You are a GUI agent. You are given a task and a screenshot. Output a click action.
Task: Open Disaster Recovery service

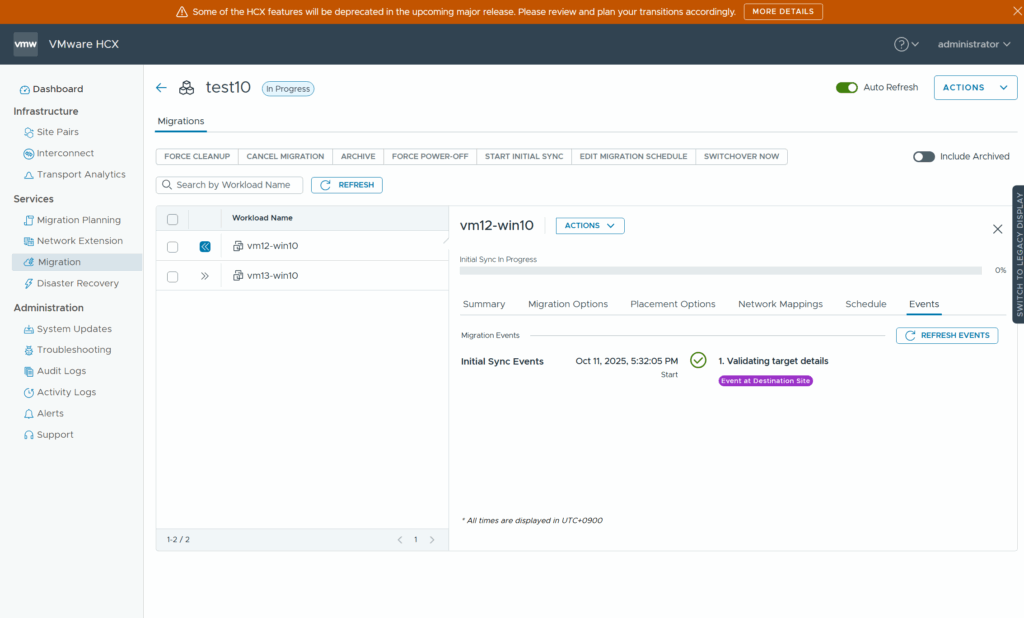[x=77, y=283]
